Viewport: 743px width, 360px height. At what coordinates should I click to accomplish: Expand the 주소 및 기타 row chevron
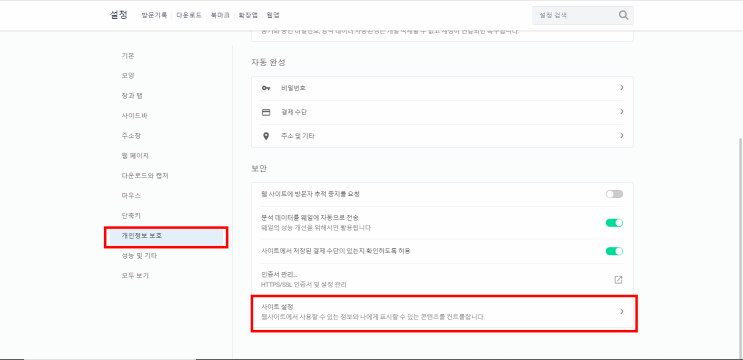[621, 135]
